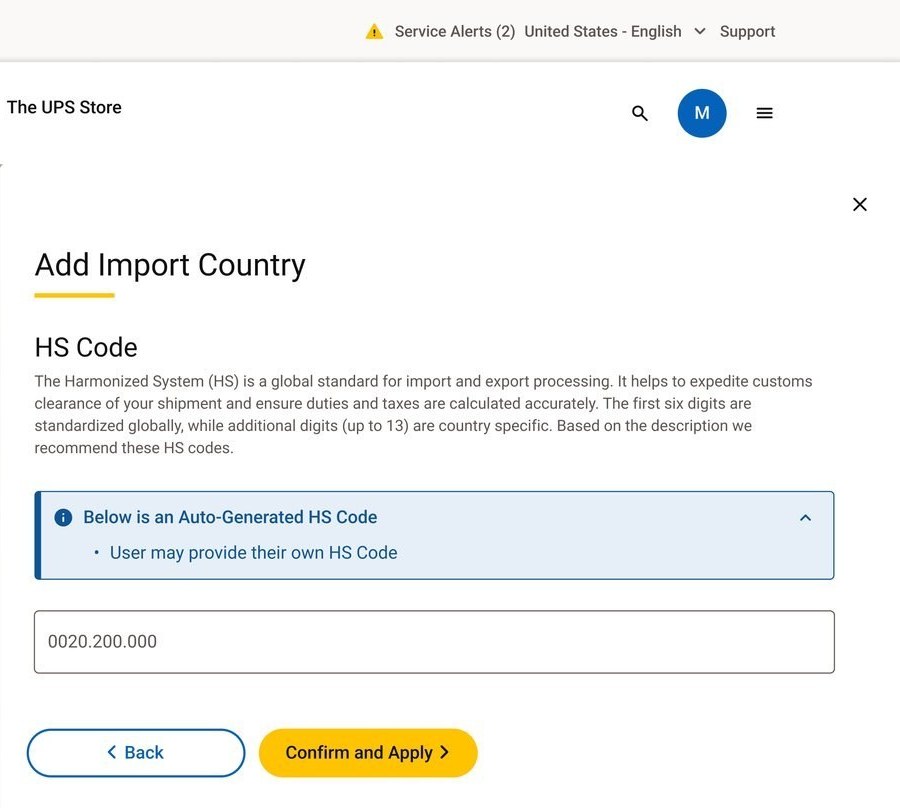900x808 pixels.
Task: Open the Service Alerts (2) link
Action: (x=455, y=32)
